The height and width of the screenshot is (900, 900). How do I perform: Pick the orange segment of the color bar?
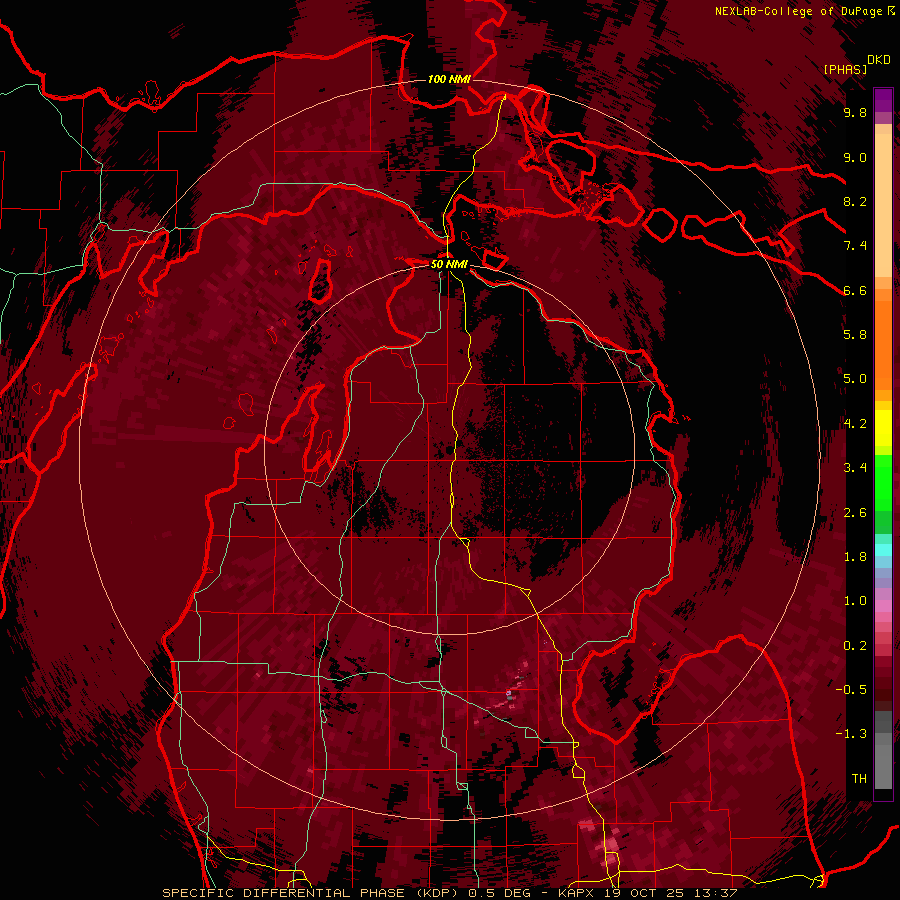pos(883,344)
